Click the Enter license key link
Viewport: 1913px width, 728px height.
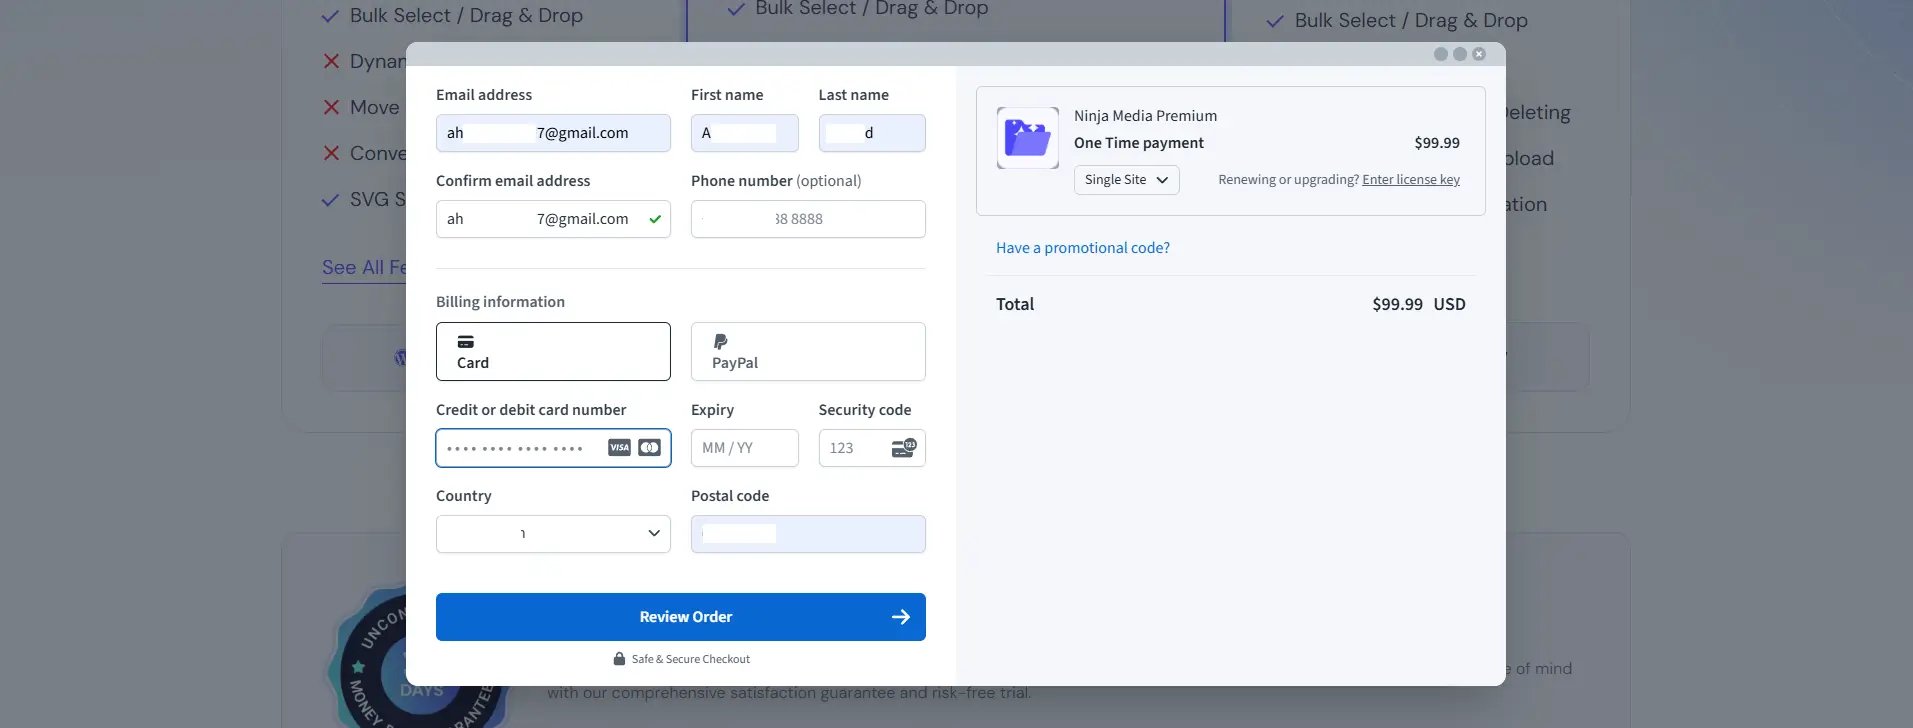(x=1411, y=180)
